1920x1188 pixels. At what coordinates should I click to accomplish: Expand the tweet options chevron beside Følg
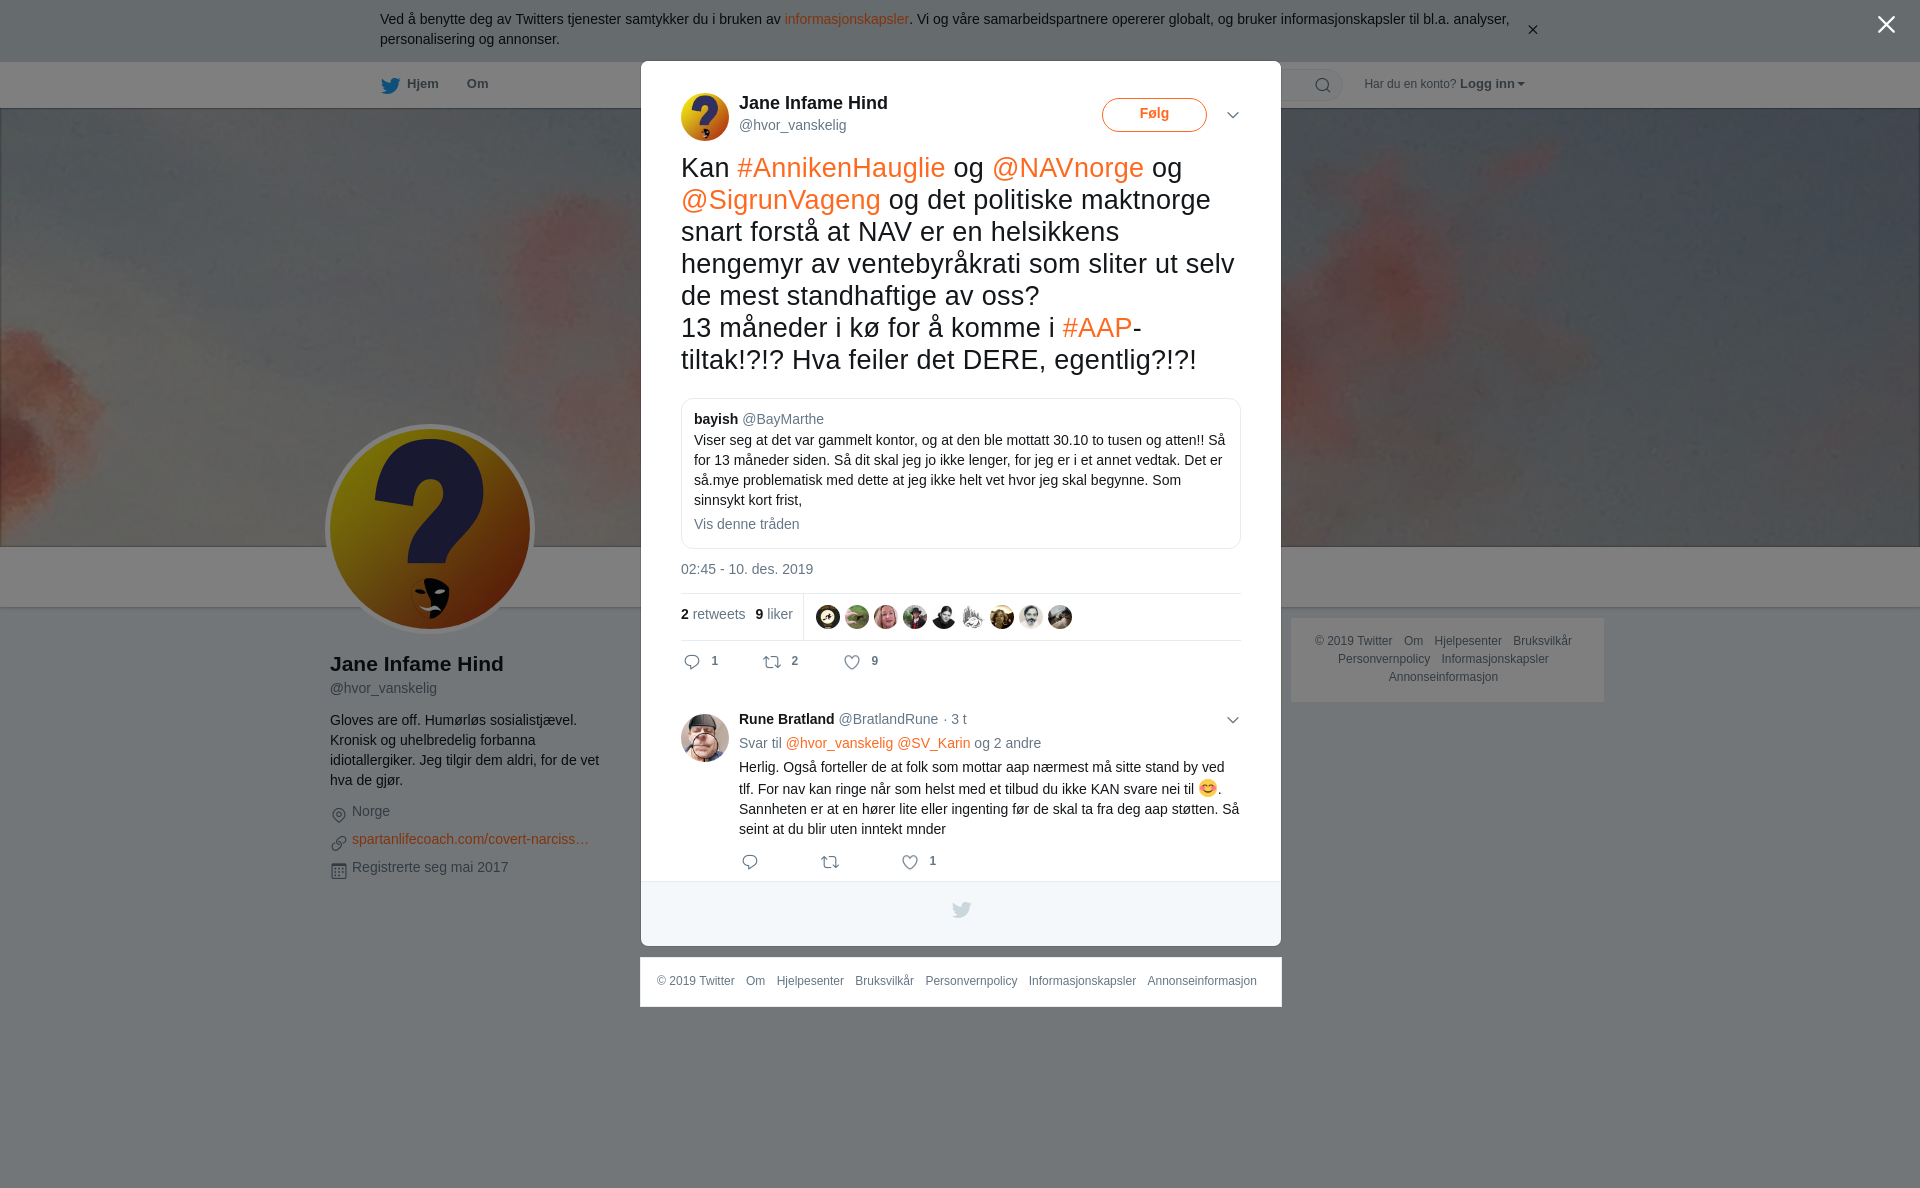coord(1233,115)
